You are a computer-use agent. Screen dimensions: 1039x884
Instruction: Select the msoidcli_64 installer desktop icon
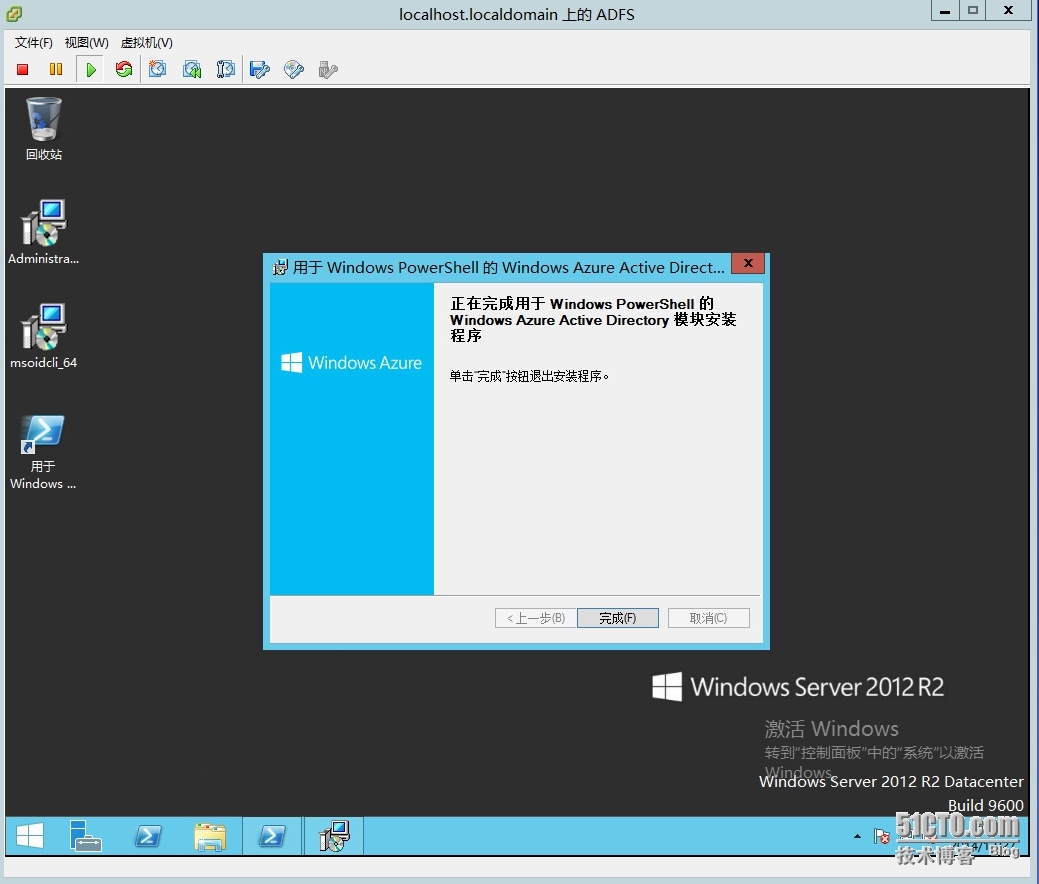click(x=44, y=336)
